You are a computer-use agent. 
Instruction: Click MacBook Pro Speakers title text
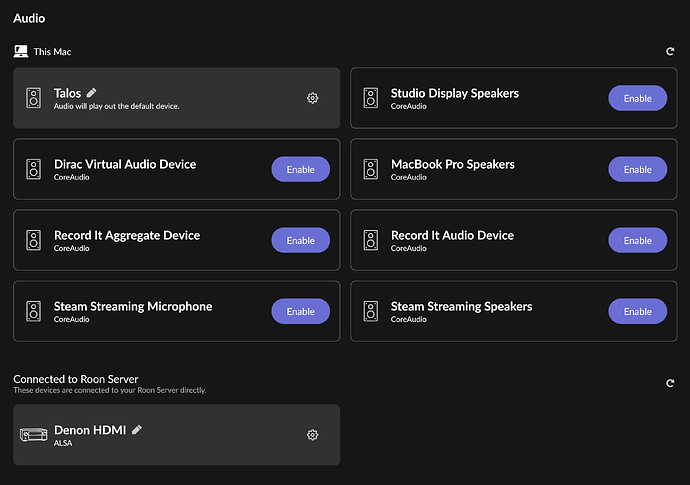coord(453,164)
